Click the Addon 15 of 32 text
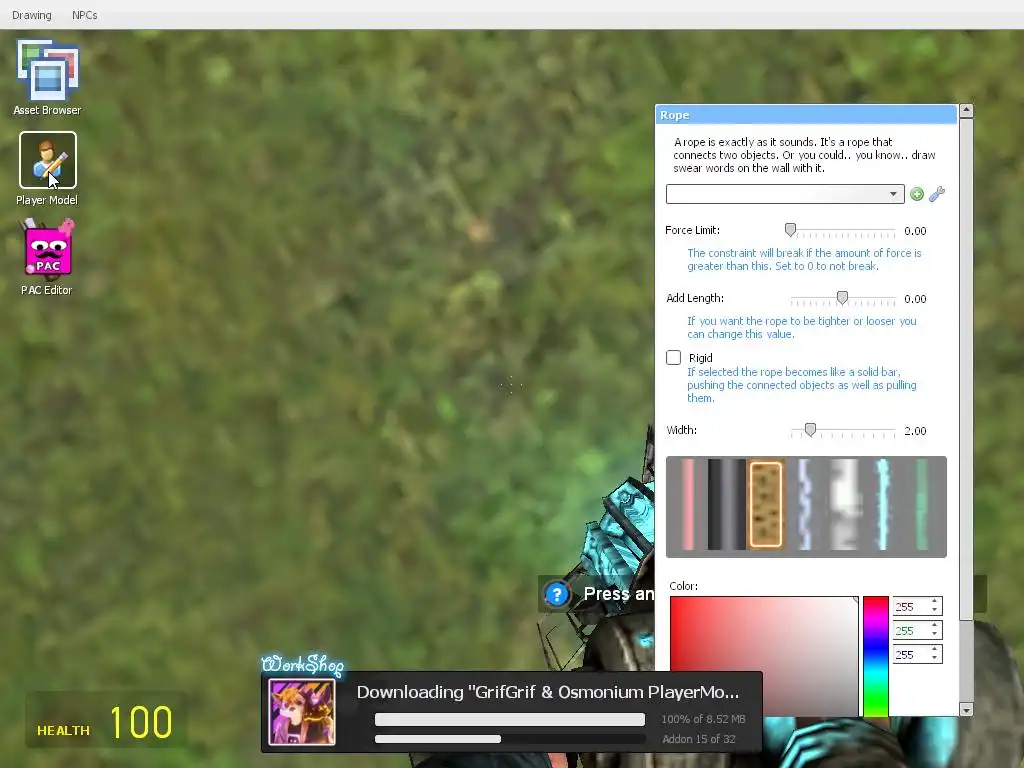The height and width of the screenshot is (768, 1024). click(x=698, y=739)
